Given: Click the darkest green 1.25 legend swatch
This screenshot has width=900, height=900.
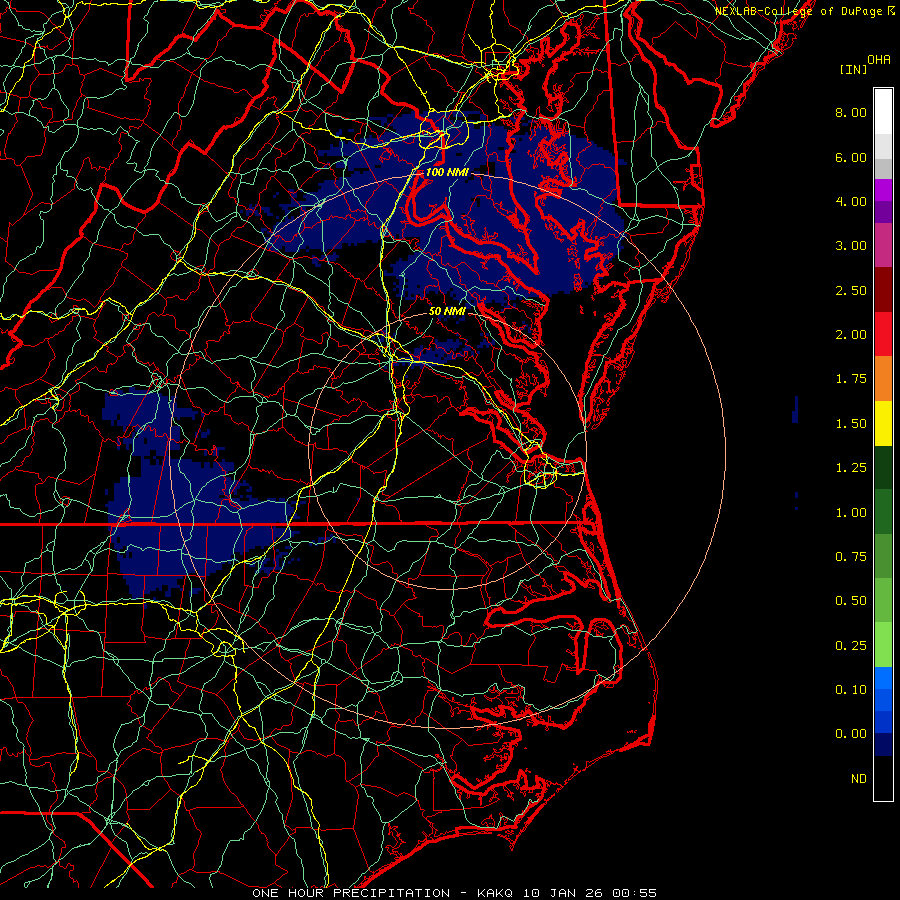Looking at the screenshot, I should tap(883, 467).
